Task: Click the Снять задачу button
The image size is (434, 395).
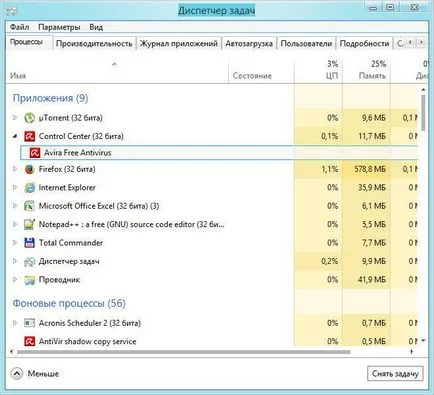Action: (x=395, y=374)
